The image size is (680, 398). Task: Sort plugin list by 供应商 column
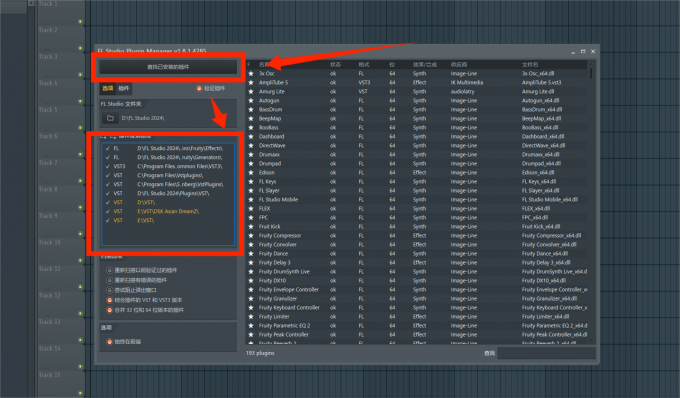459,65
